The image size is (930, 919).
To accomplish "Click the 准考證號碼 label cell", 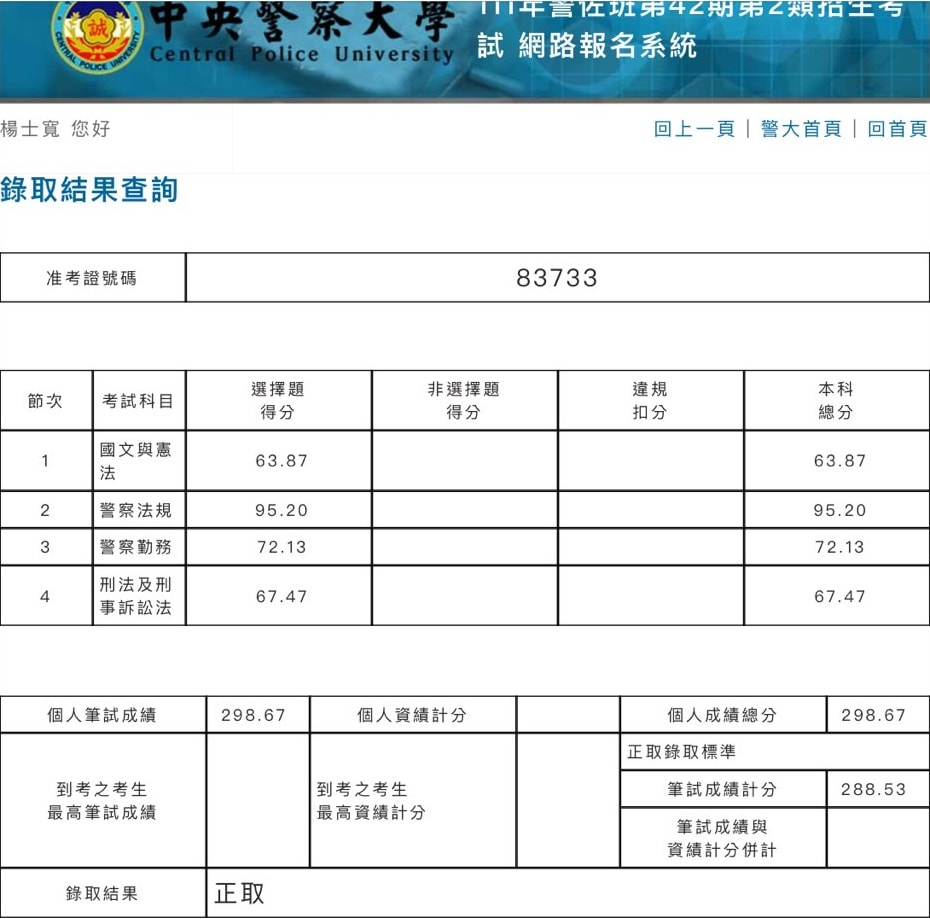I will click(95, 277).
